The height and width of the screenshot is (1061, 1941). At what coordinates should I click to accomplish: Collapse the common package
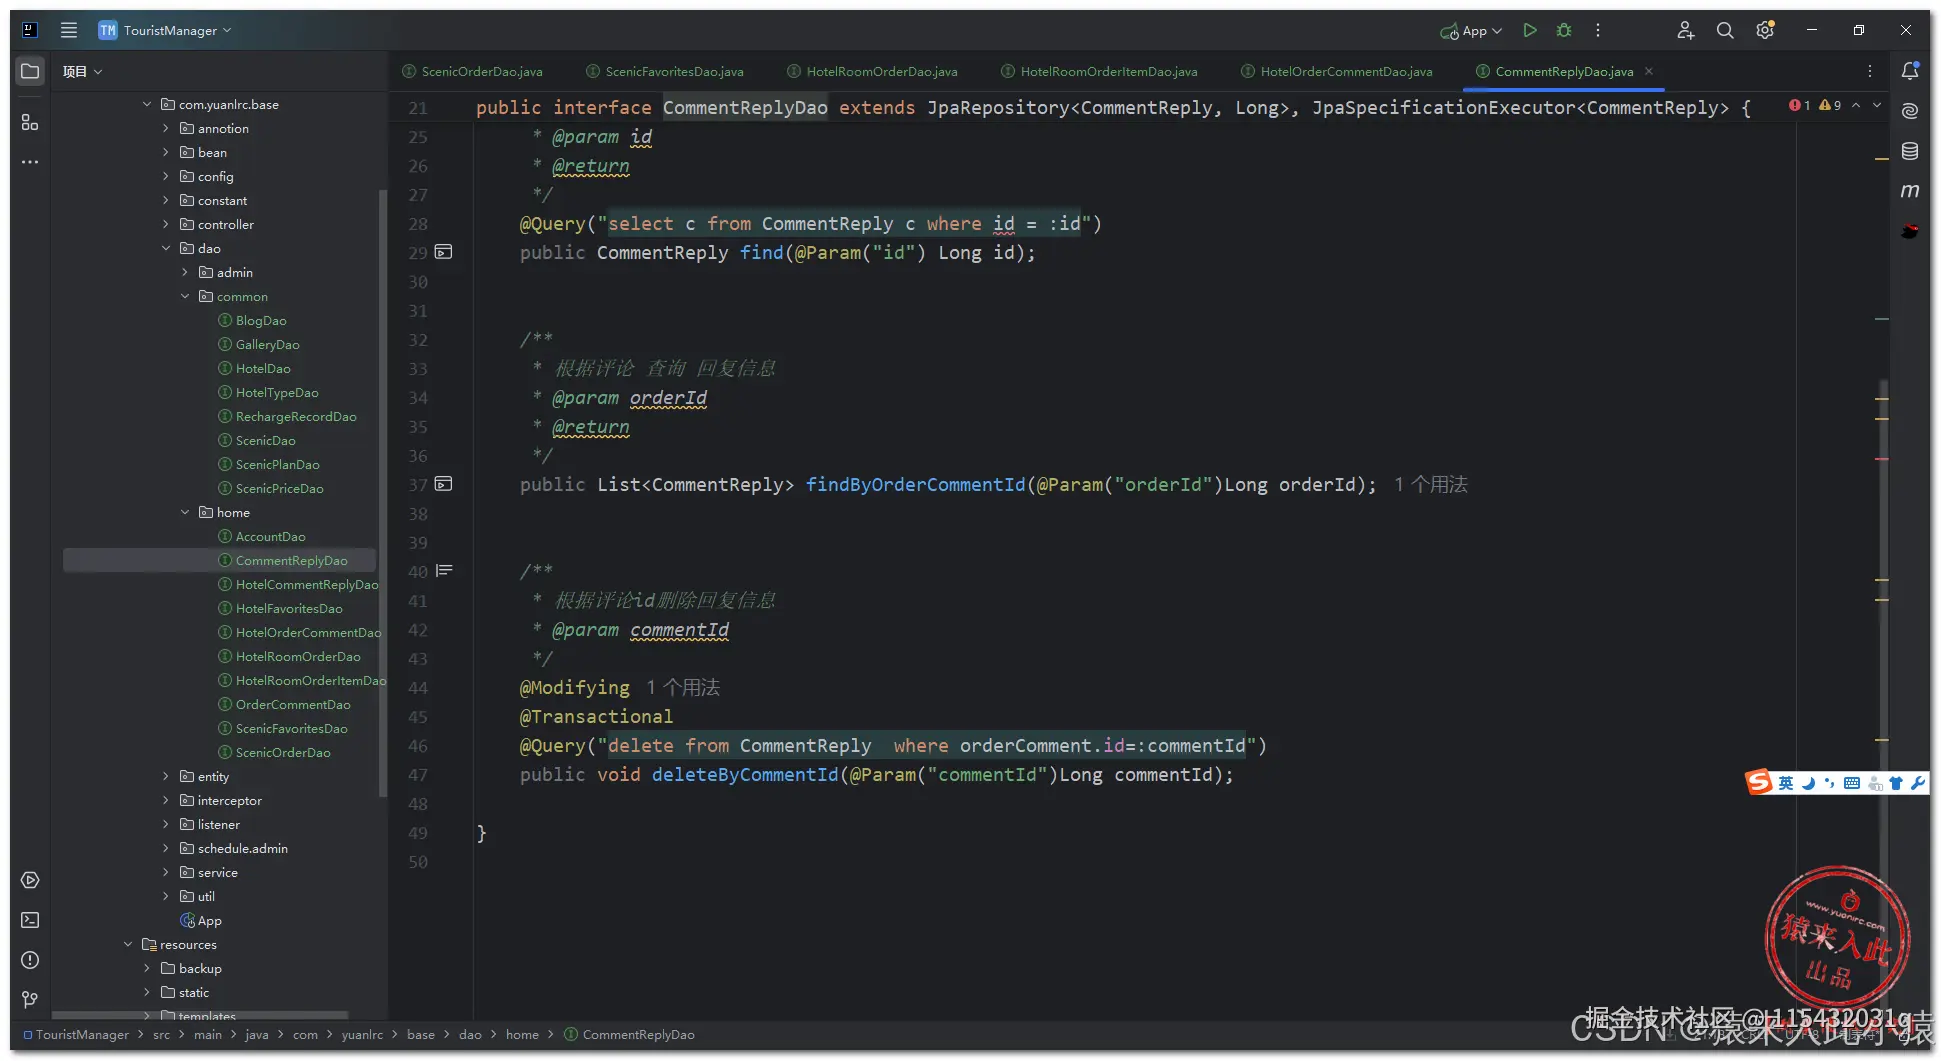pos(185,296)
